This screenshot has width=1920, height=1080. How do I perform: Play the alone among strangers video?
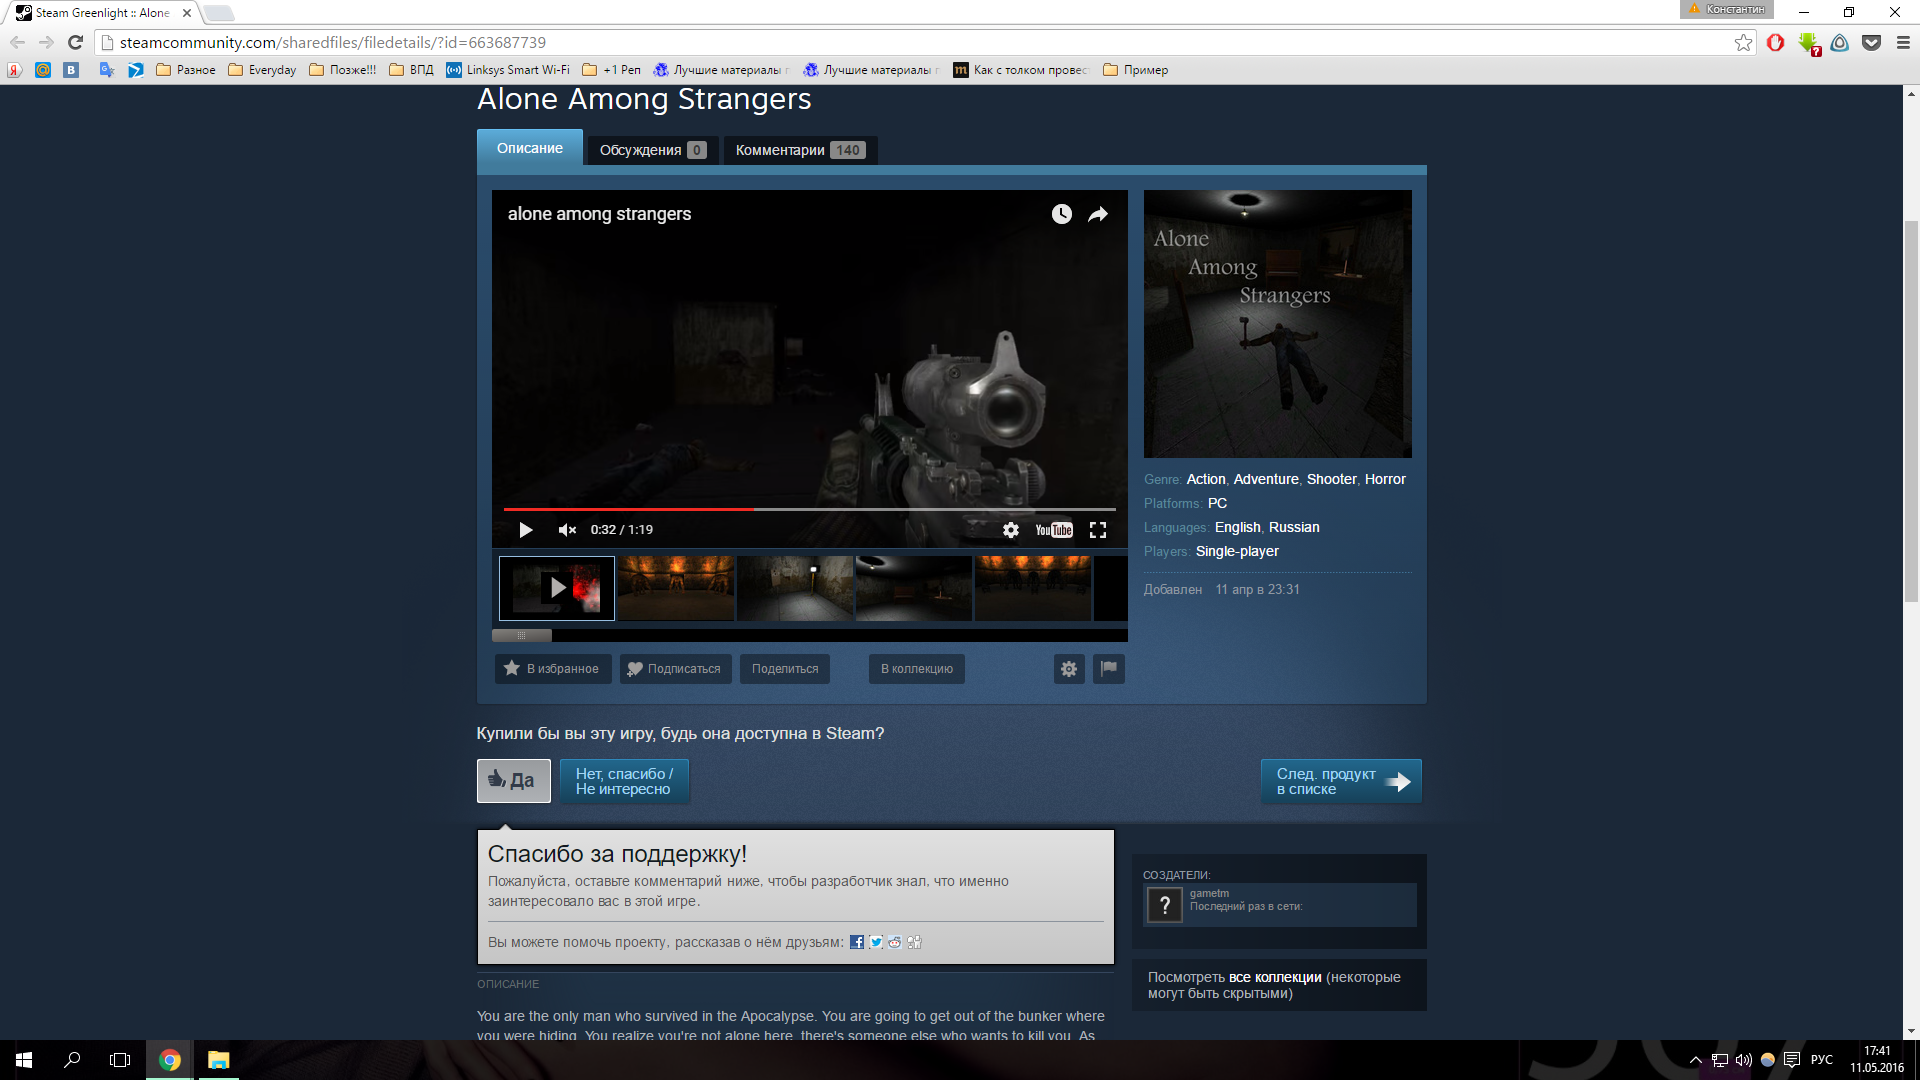click(526, 530)
